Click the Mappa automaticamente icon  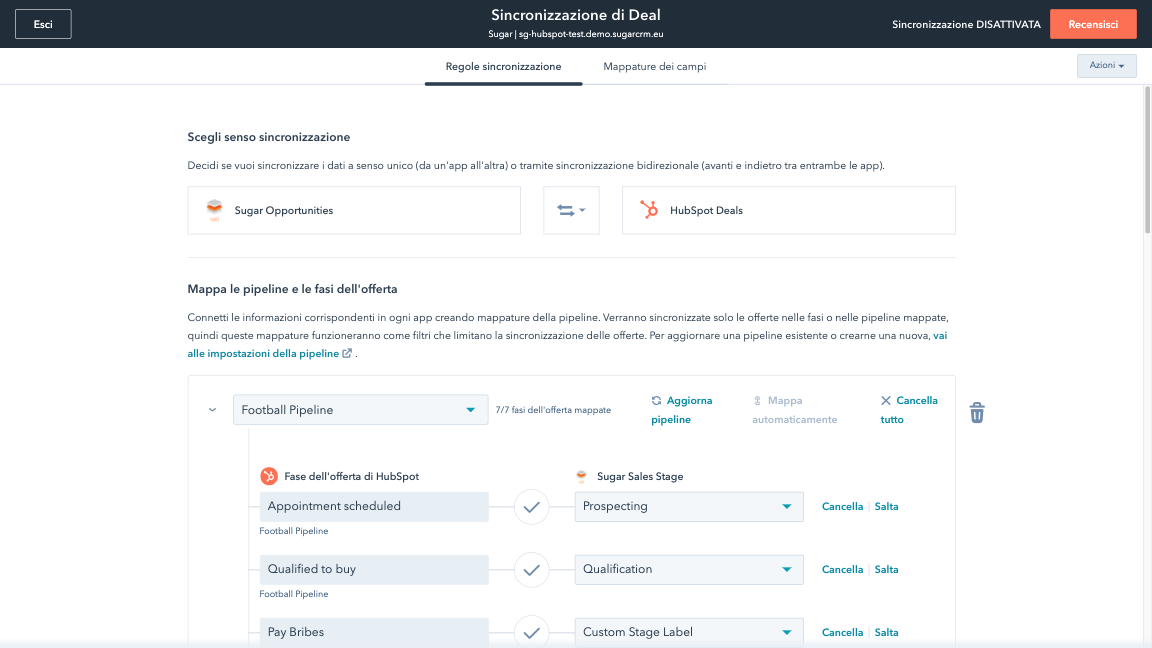pos(758,401)
